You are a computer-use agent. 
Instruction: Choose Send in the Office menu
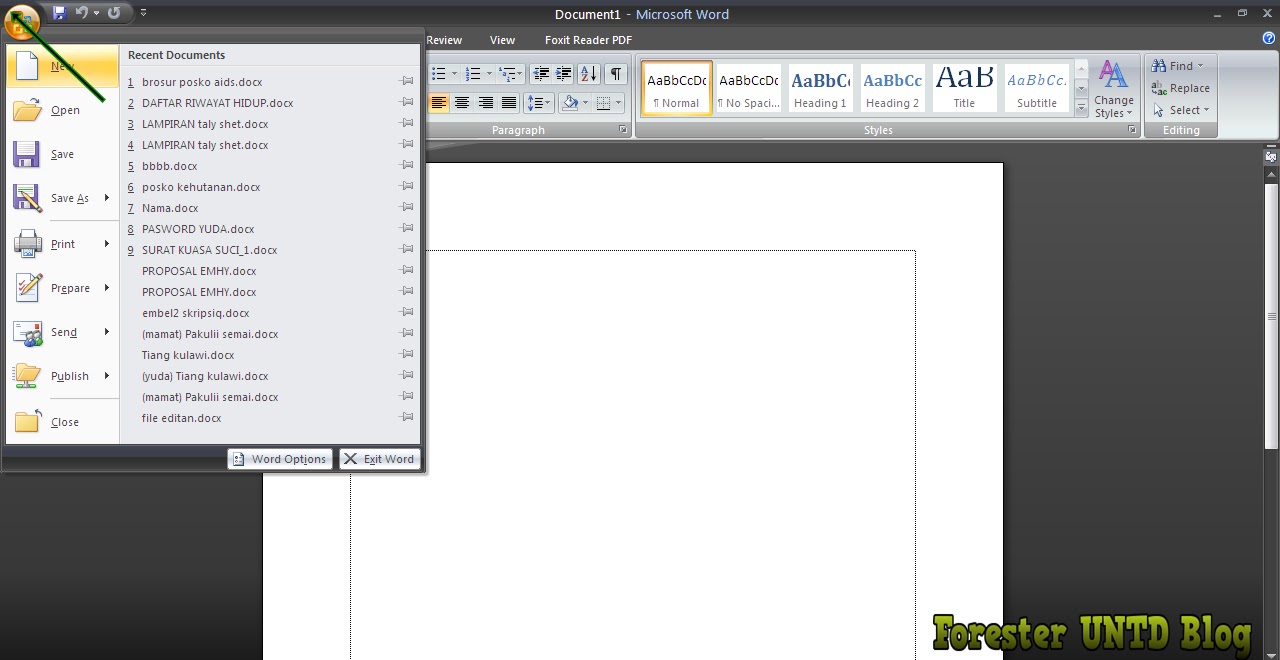pos(62,332)
